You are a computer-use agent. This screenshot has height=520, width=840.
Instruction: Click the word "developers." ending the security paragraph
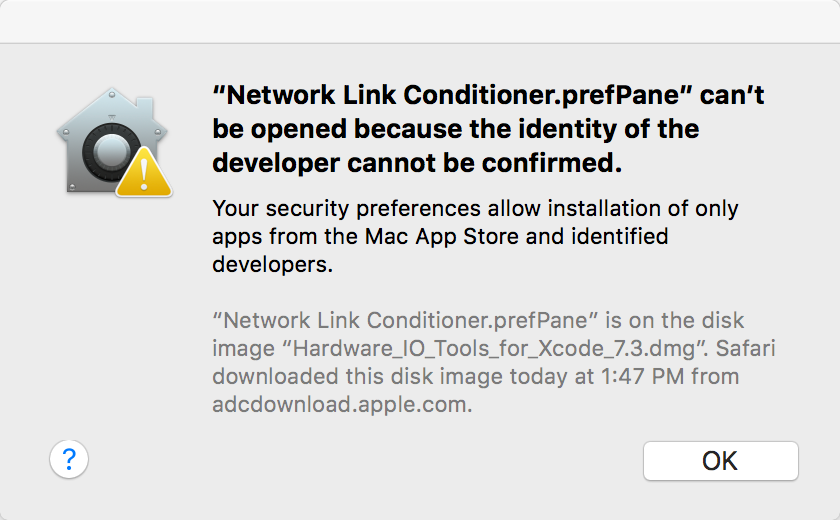pyautogui.click(x=273, y=264)
